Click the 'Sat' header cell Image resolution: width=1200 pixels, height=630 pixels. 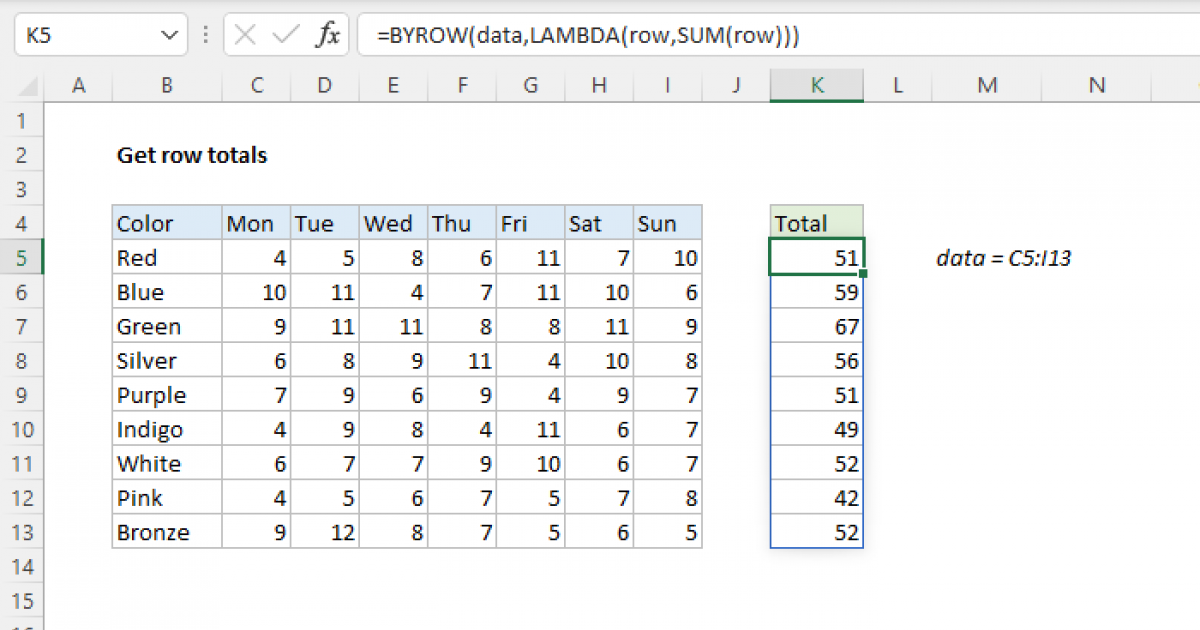[598, 224]
